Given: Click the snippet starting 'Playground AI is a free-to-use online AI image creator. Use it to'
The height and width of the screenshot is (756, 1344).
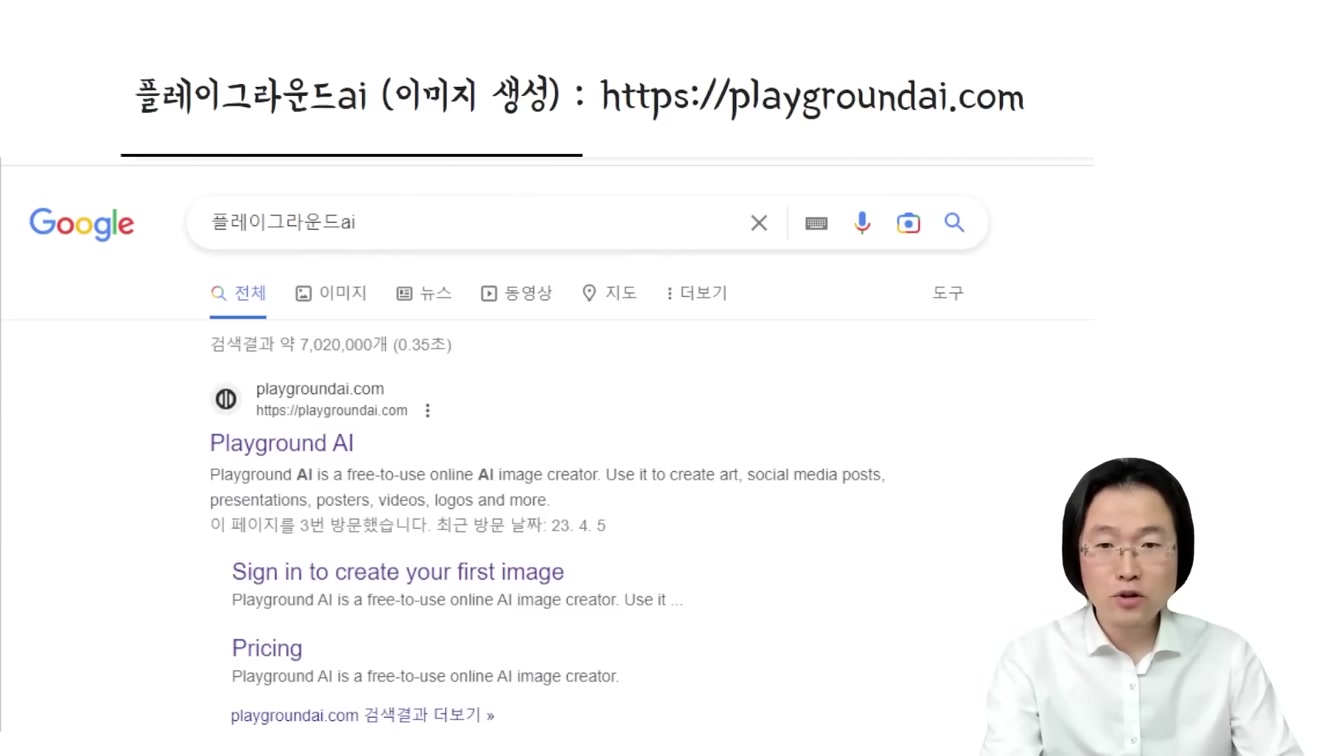Looking at the screenshot, I should 547,487.
